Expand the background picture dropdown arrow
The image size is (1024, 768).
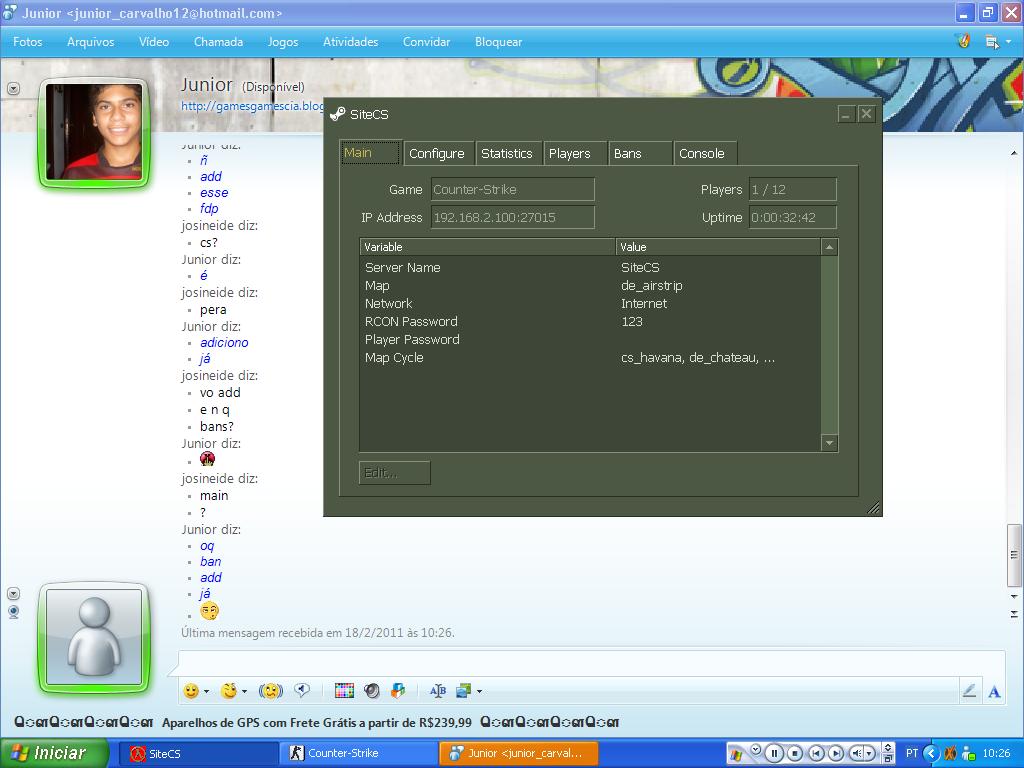point(479,691)
